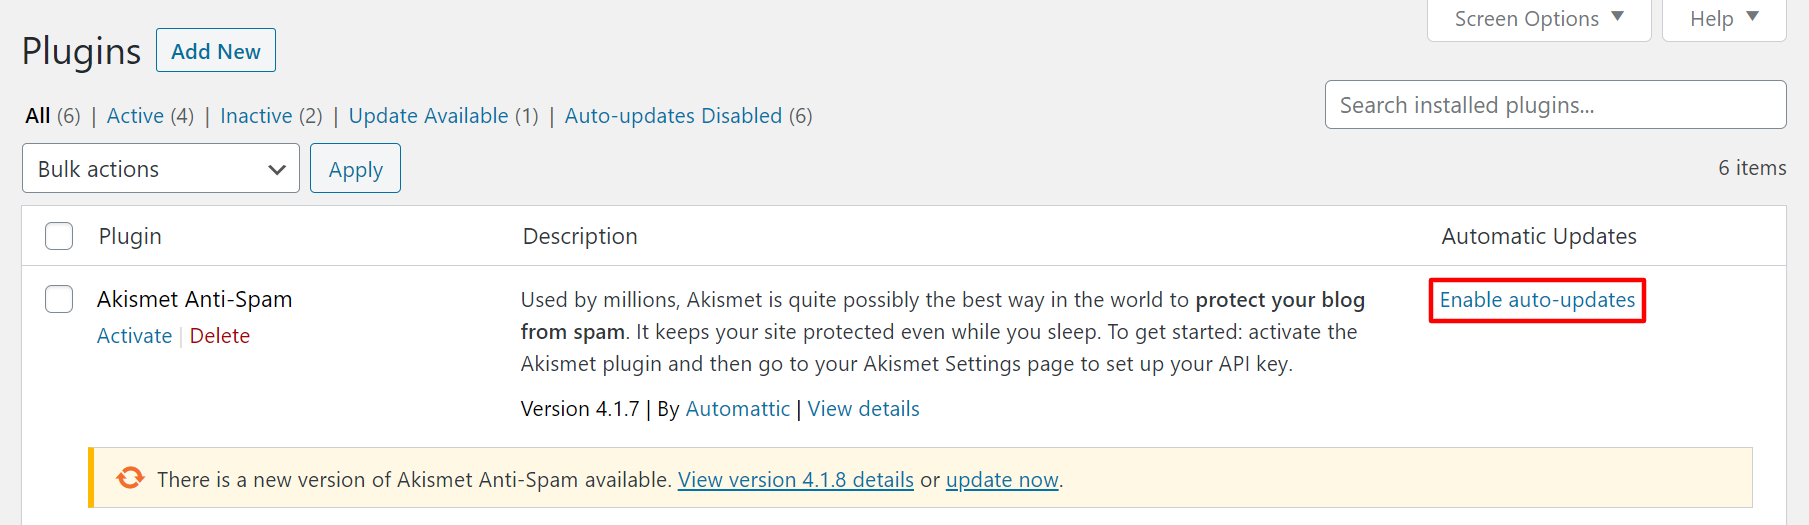Filter by Update Available plugins
The image size is (1809, 525).
click(x=428, y=116)
